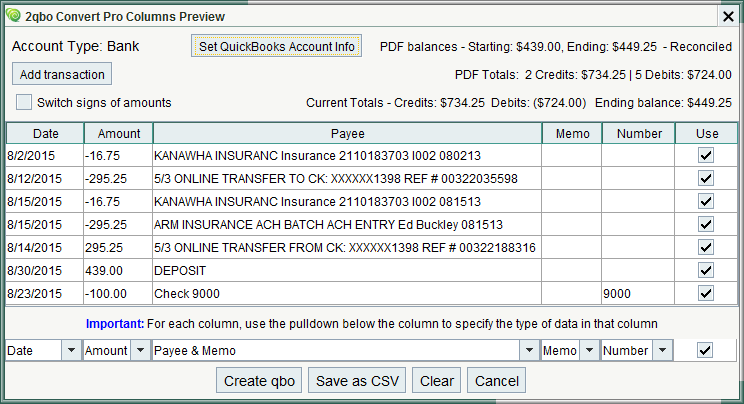Uncheck Use for 8/2/2015 KANAWHA row

(x=706, y=155)
